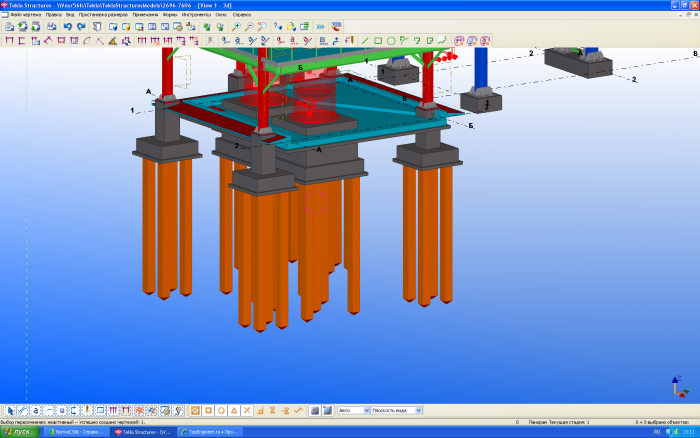Click the Redo arrow icon
The image size is (700, 438).
(81, 27)
